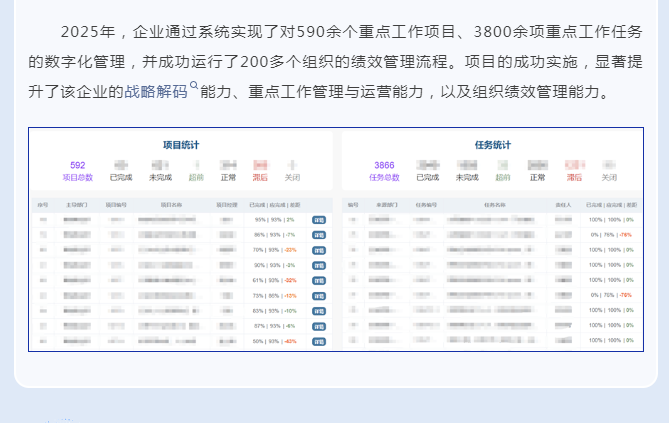Image resolution: width=669 pixels, height=423 pixels.
Task: Select 592 项目总数 in project statistics
Action: click(x=78, y=171)
